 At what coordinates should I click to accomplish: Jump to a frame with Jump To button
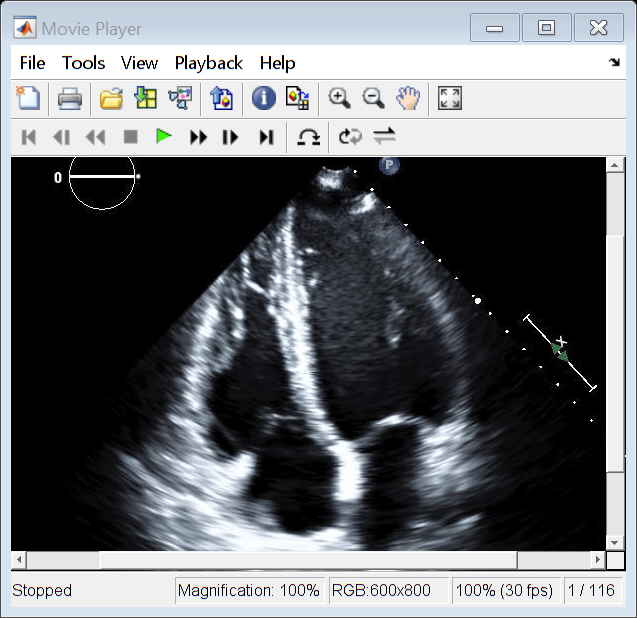coord(309,137)
